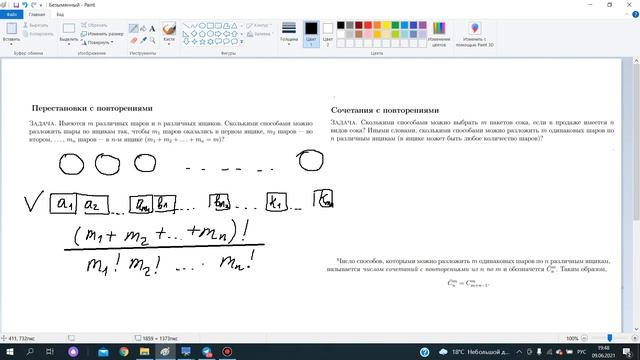Image resolution: width=640 pixels, height=360 pixels.
Task: Open Telegram from the taskbar
Action: 207,351
